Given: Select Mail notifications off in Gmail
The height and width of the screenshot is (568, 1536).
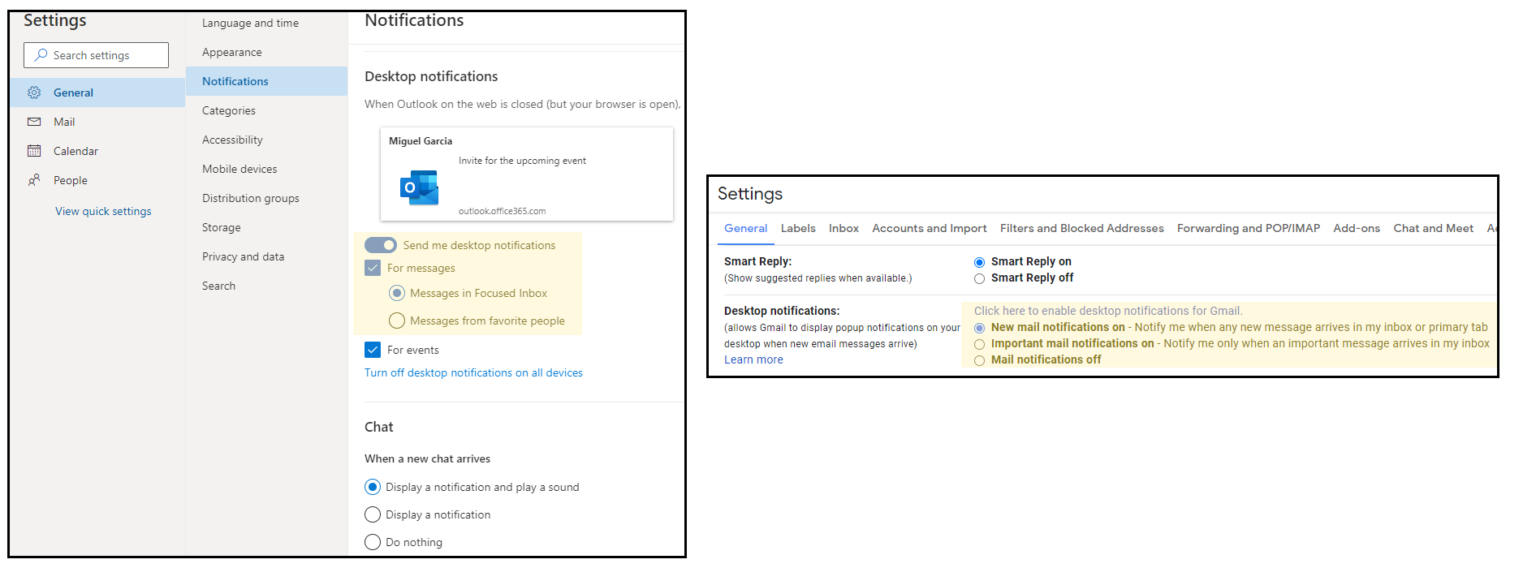Looking at the screenshot, I should coord(980,360).
